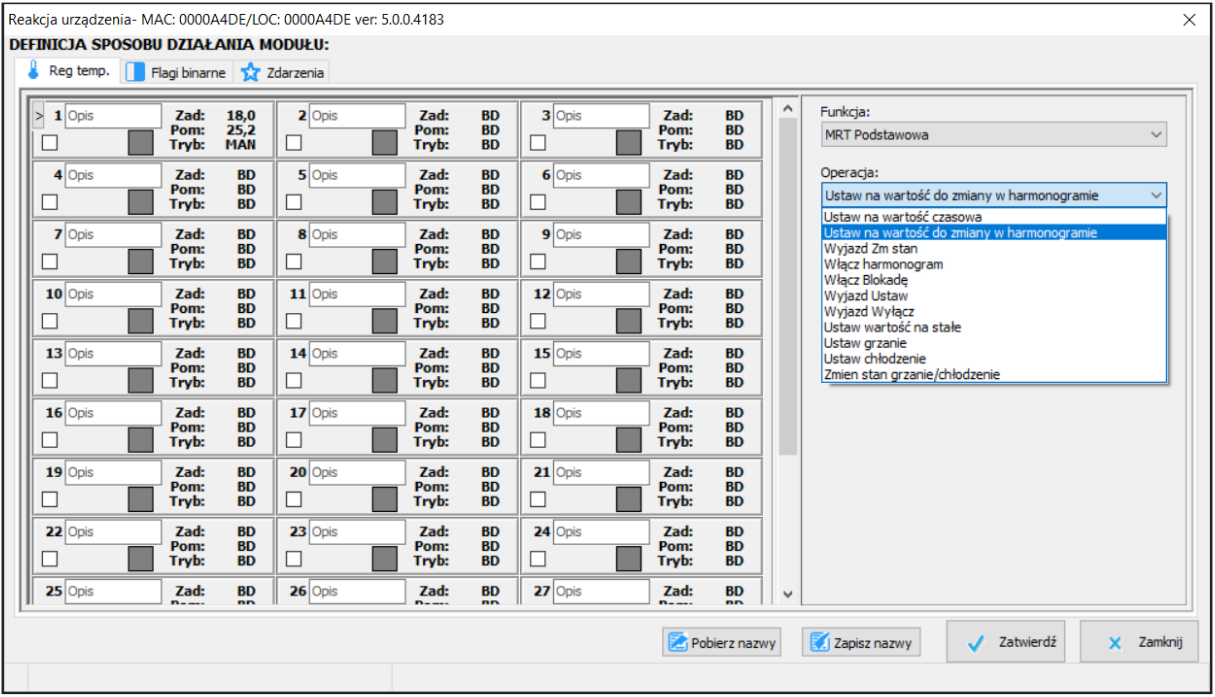Switch to the Flagi binarne tab
Image resolution: width=1215 pixels, height=697 pixels.
coord(179,73)
